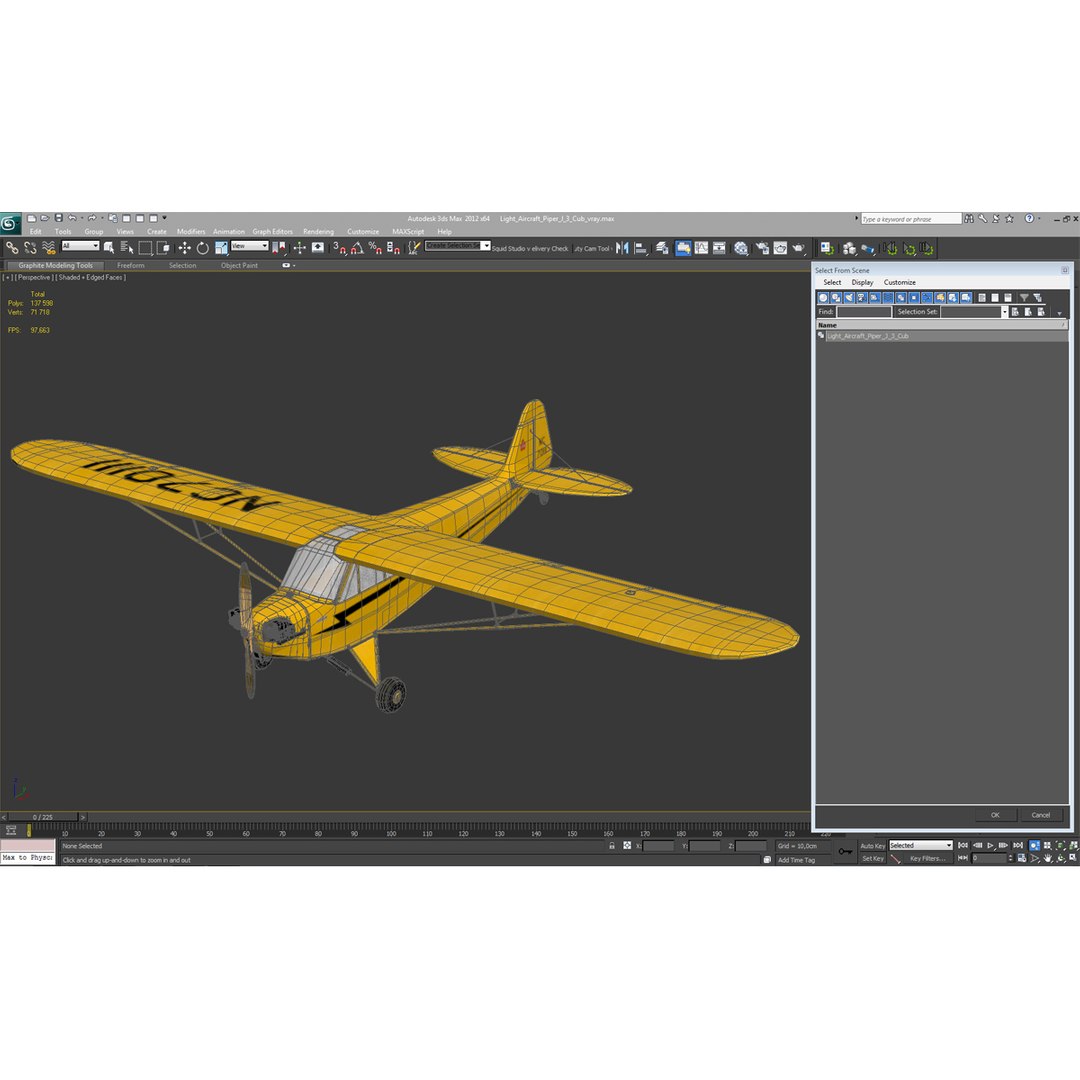The image size is (1080, 1080).
Task: Open the Key Filters button
Action: [x=927, y=858]
